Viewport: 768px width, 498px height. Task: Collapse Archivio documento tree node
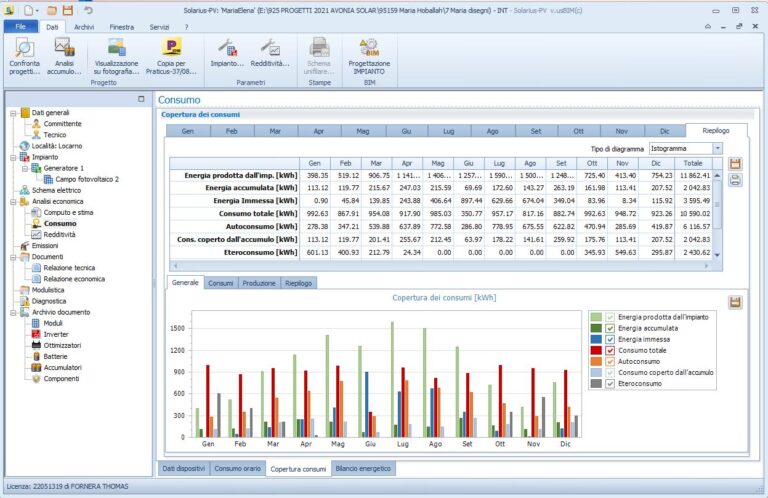coord(13,312)
